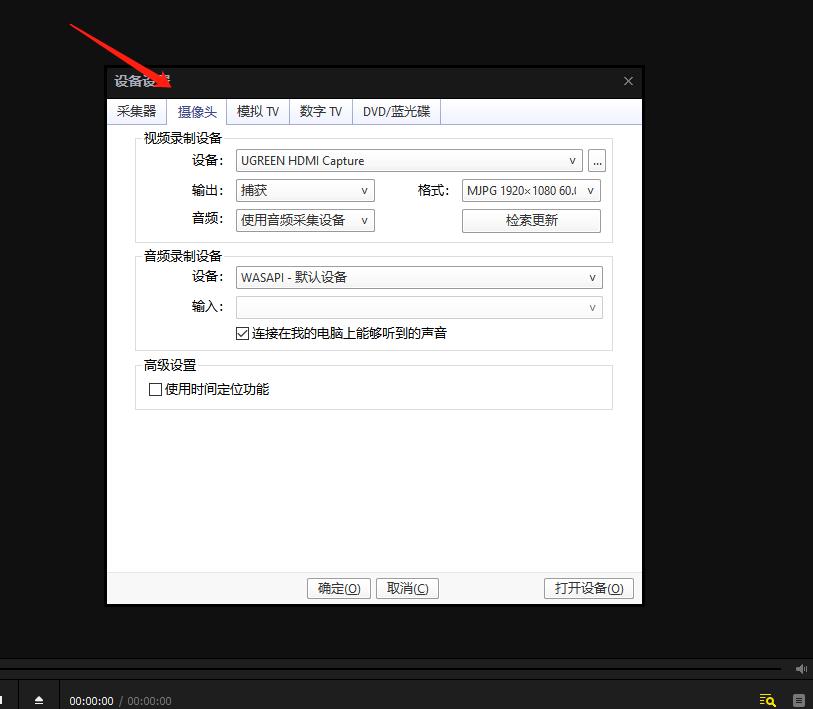Mute audio via the speaker icon
This screenshot has width=813, height=709.
coord(801,669)
